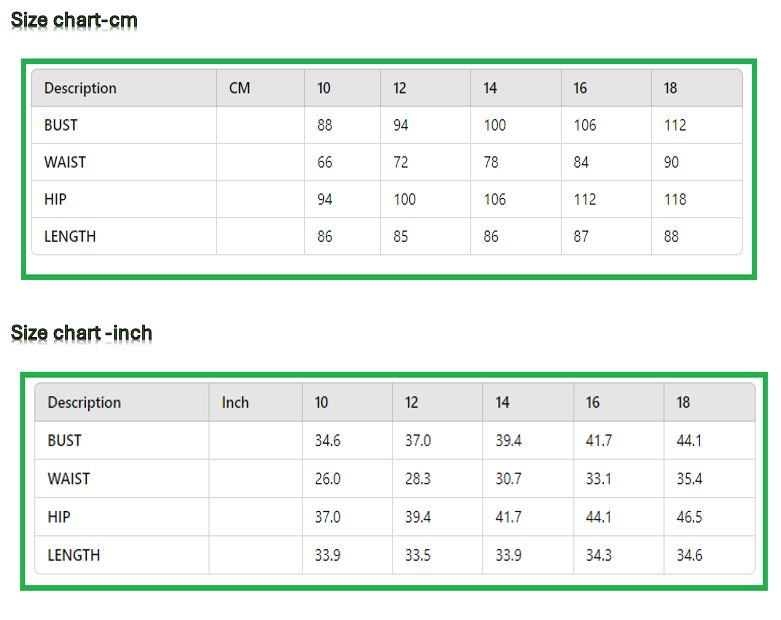Image resolution: width=781 pixels, height=620 pixels.
Task: Select hip value 46.5 in inch chart
Action: pos(689,517)
